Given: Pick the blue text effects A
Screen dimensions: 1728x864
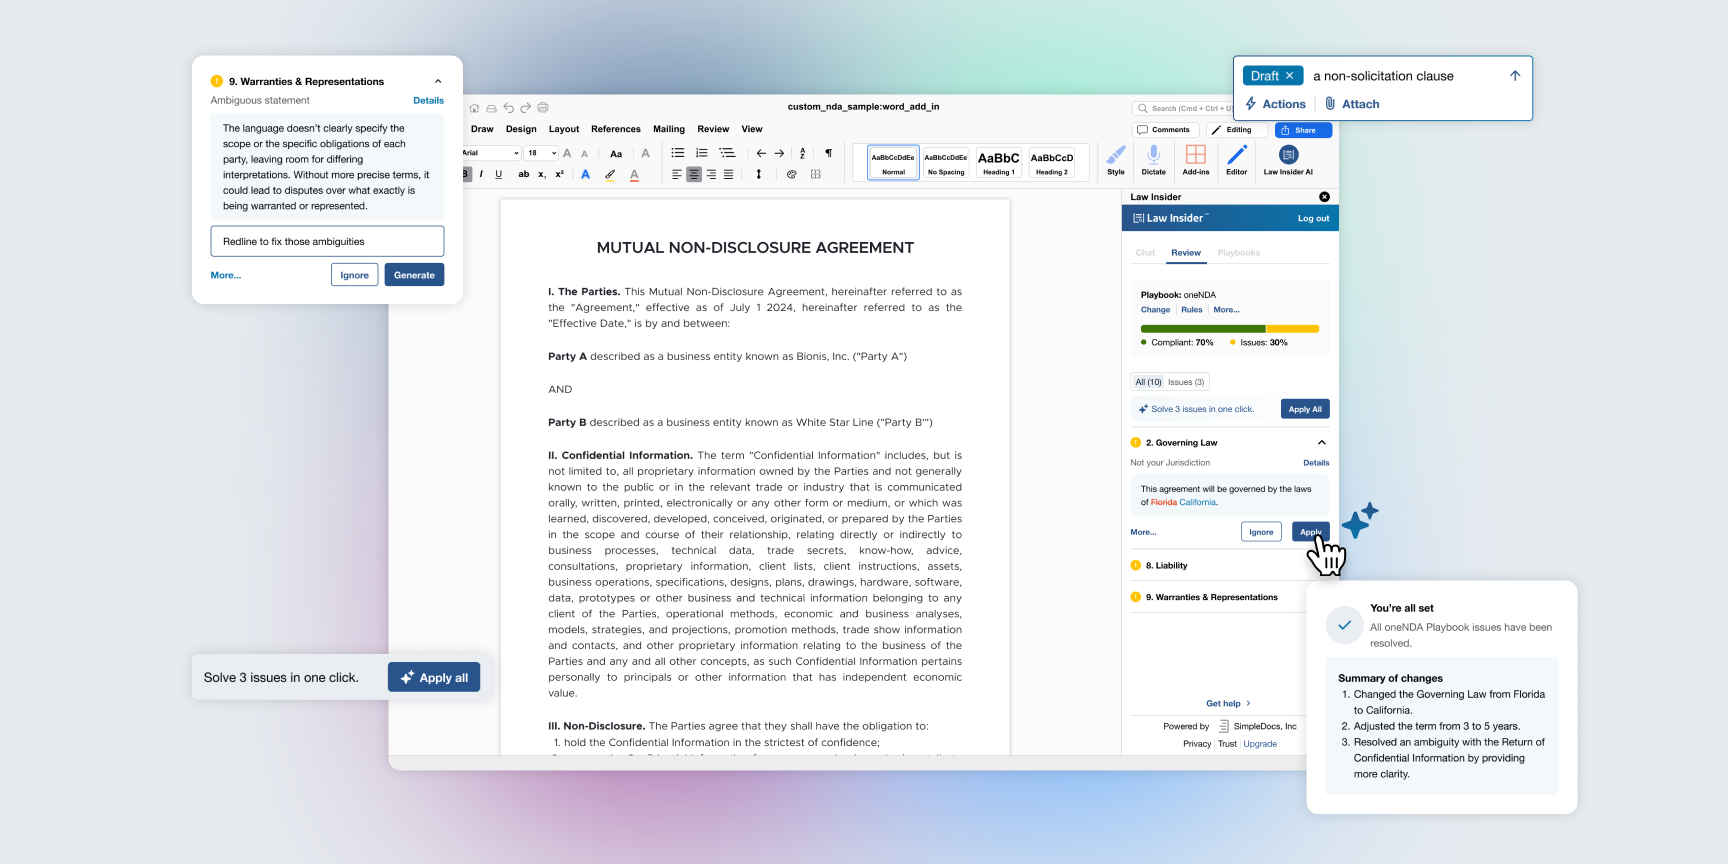Looking at the screenshot, I should coord(585,174).
